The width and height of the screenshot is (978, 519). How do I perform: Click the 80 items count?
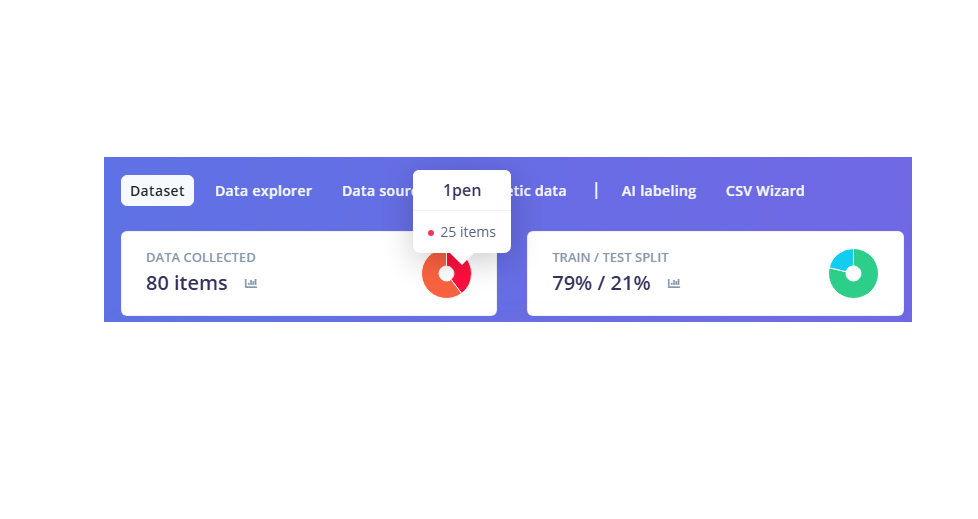click(187, 283)
